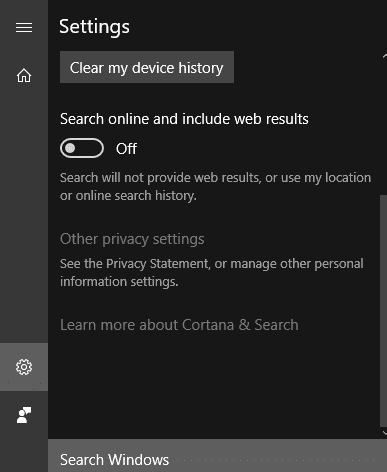This screenshot has height=472, width=387.
Task: Click scrollbar up arrow
Action: (x=385, y=56)
